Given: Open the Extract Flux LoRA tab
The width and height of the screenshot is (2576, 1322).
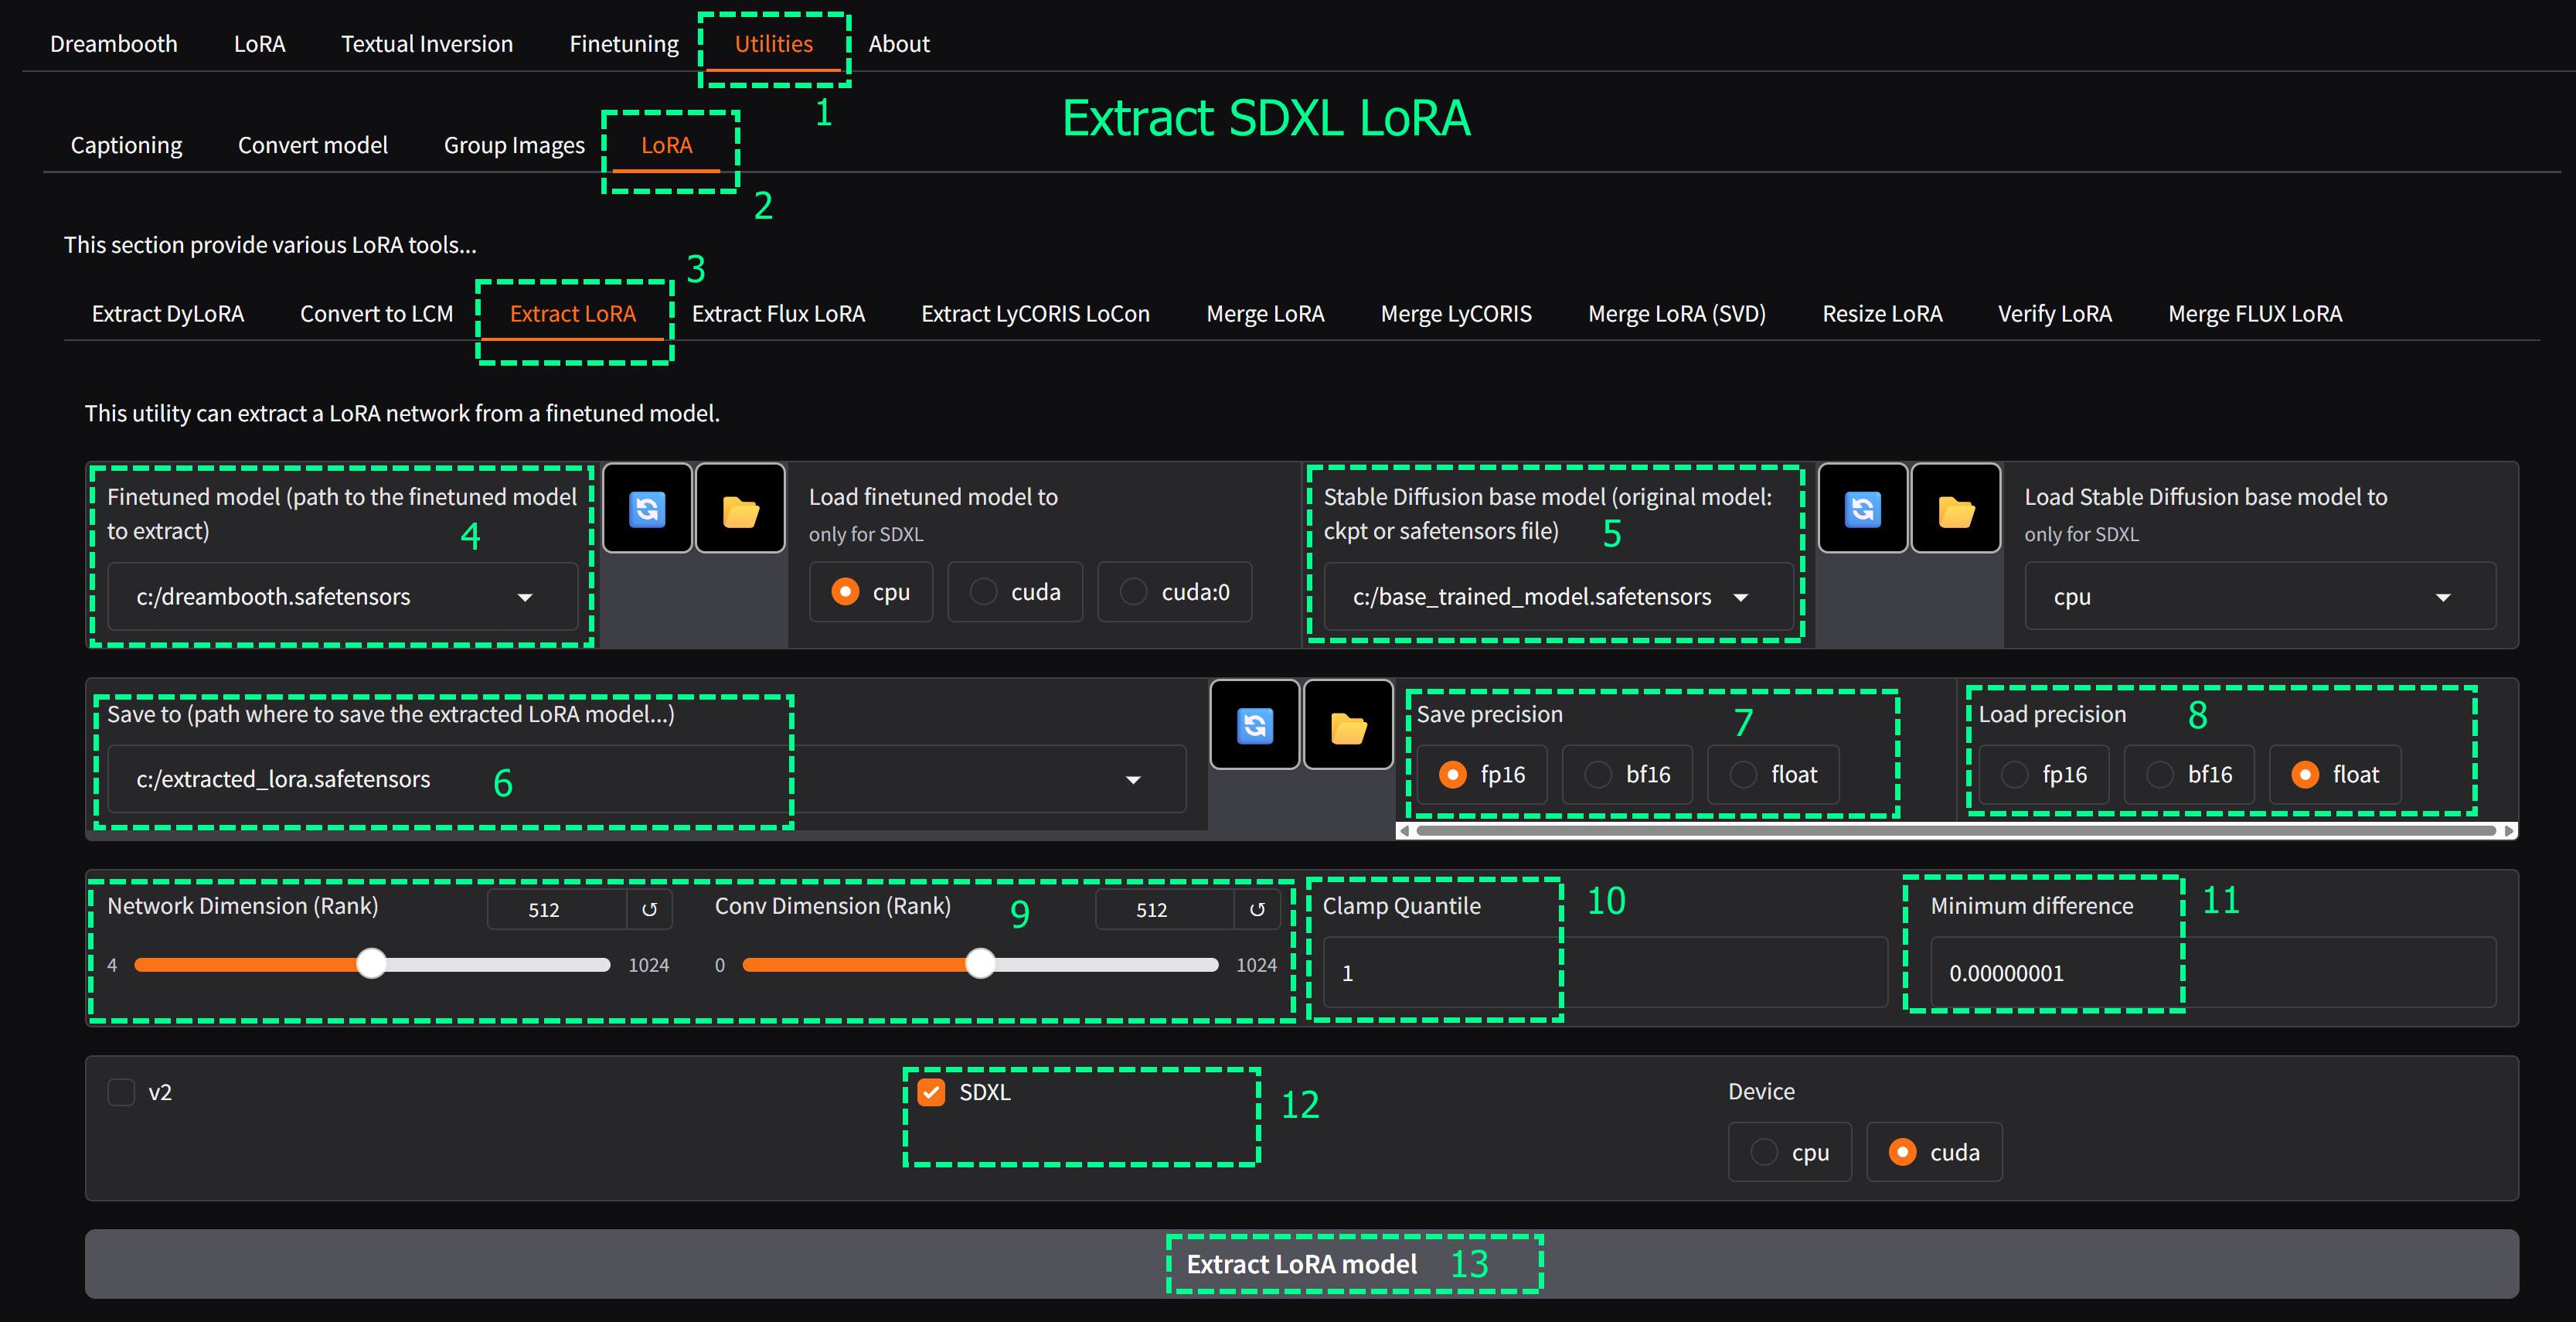Looking at the screenshot, I should pos(779,314).
